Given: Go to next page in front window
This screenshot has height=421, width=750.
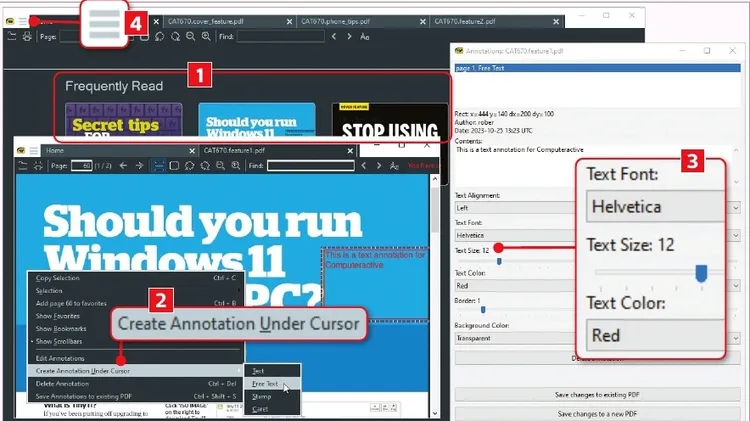Looking at the screenshot, I should tap(139, 166).
